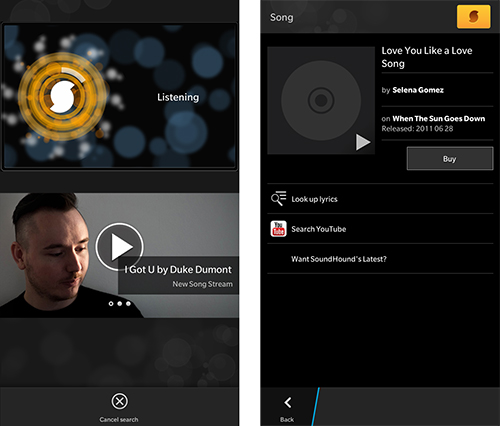500x426 pixels.
Task: Go back with the Back arrow
Action: coord(288,402)
